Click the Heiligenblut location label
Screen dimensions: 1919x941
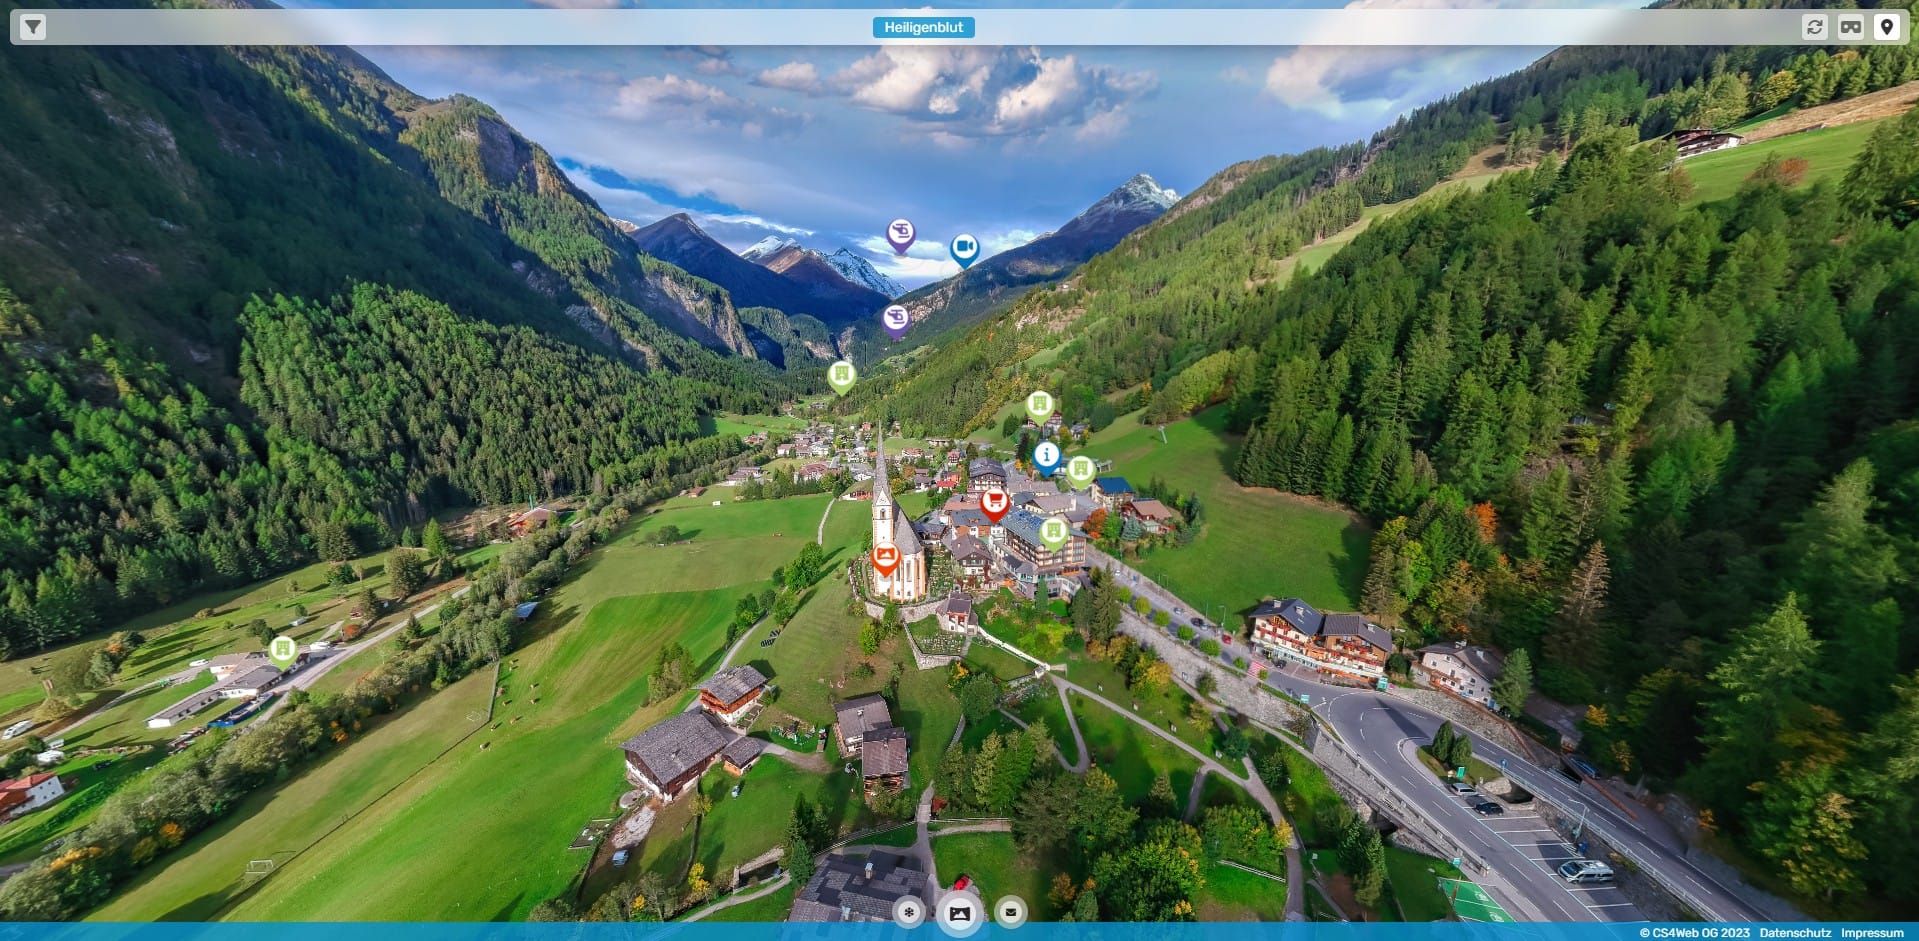click(x=923, y=27)
